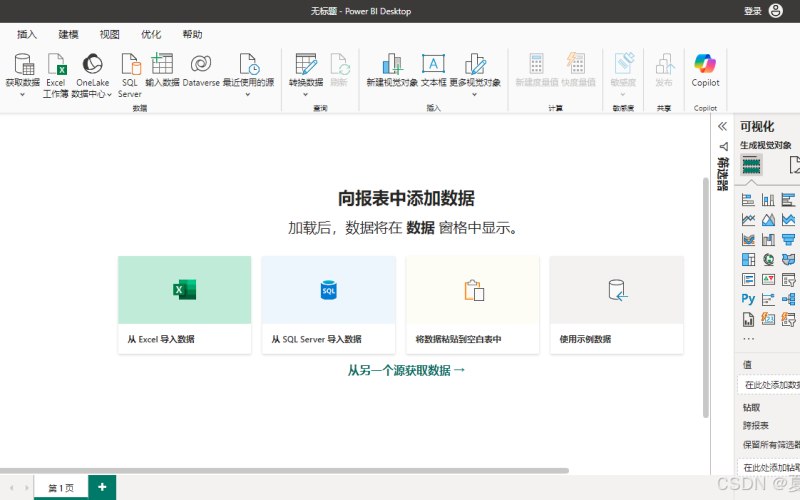Image resolution: width=800 pixels, height=500 pixels.
Task: Collapse the visualizations pane with double chevron
Action: click(x=722, y=127)
